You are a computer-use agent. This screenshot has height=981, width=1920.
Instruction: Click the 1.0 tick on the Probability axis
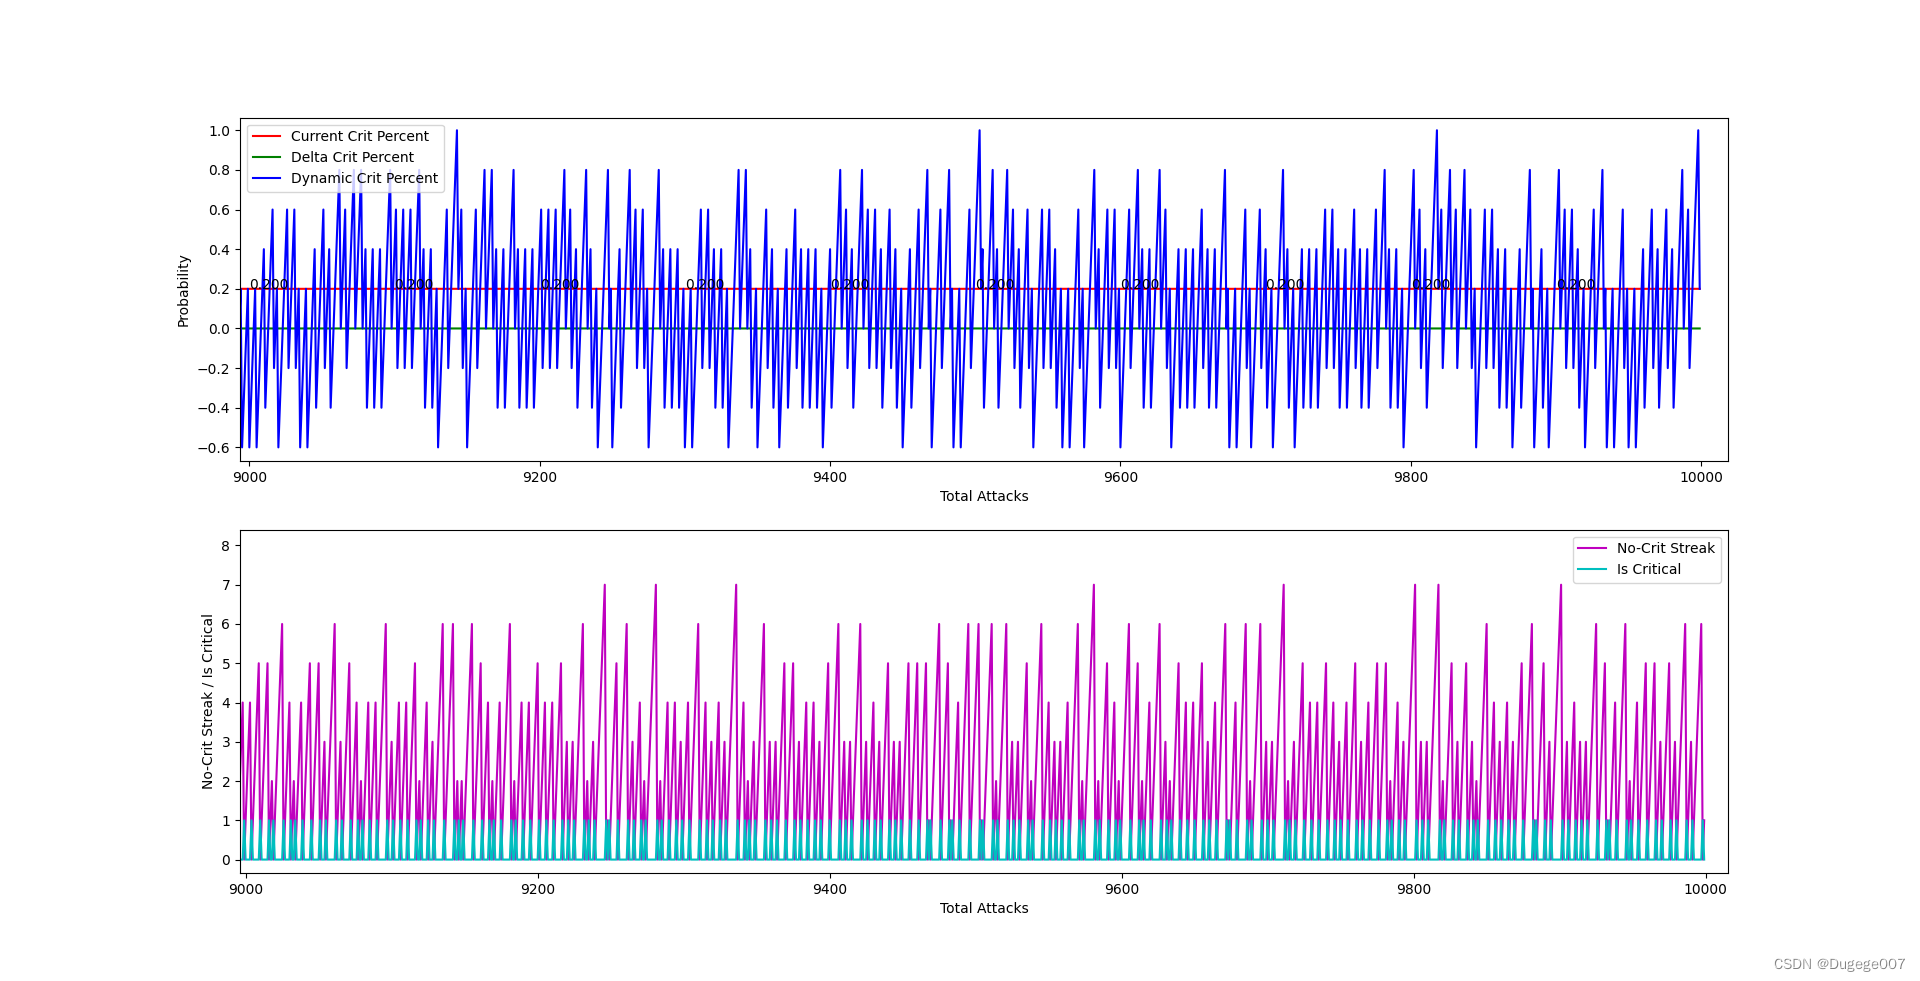point(219,131)
